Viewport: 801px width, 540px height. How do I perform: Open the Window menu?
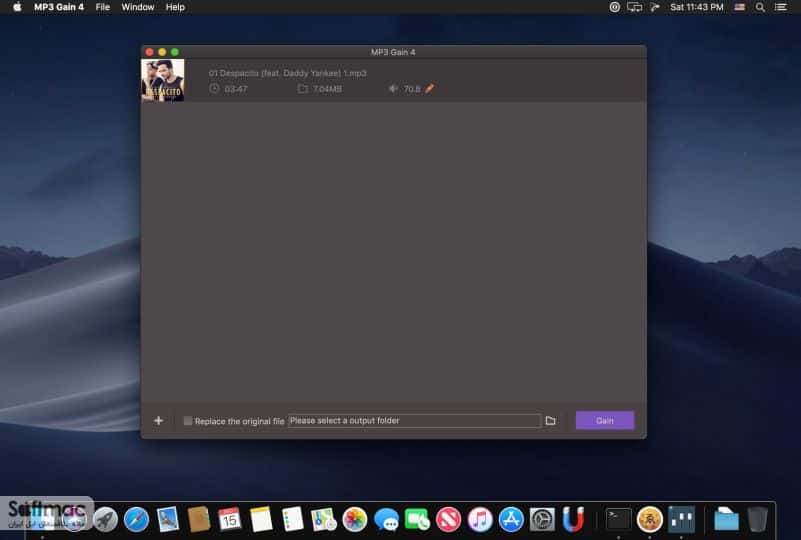click(x=138, y=7)
